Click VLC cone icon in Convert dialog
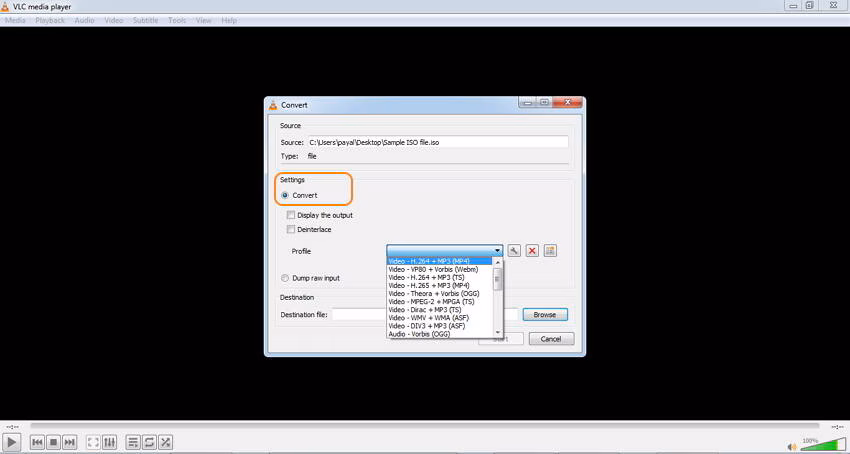The width and height of the screenshot is (850, 454). 273,105
